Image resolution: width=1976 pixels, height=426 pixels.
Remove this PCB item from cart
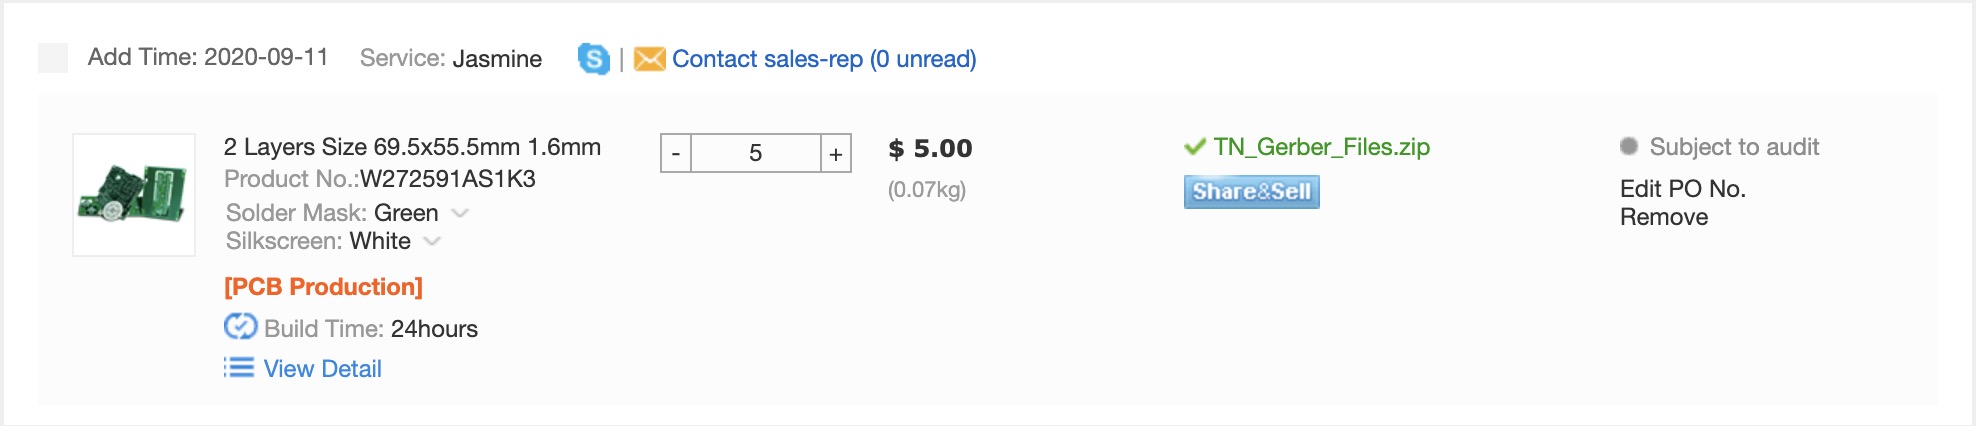(x=1664, y=217)
